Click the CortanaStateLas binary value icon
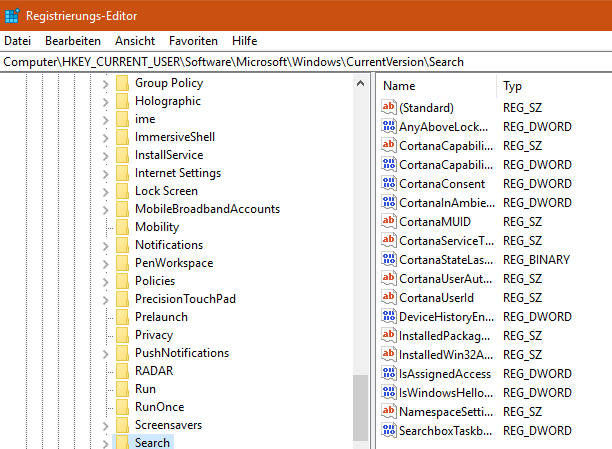Image resolution: width=612 pixels, height=449 pixels. (x=389, y=259)
